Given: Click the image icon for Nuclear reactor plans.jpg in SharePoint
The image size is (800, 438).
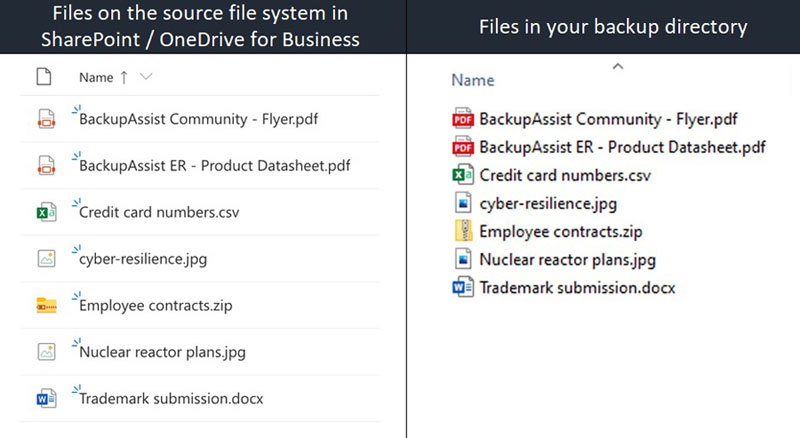Looking at the screenshot, I should [46, 352].
